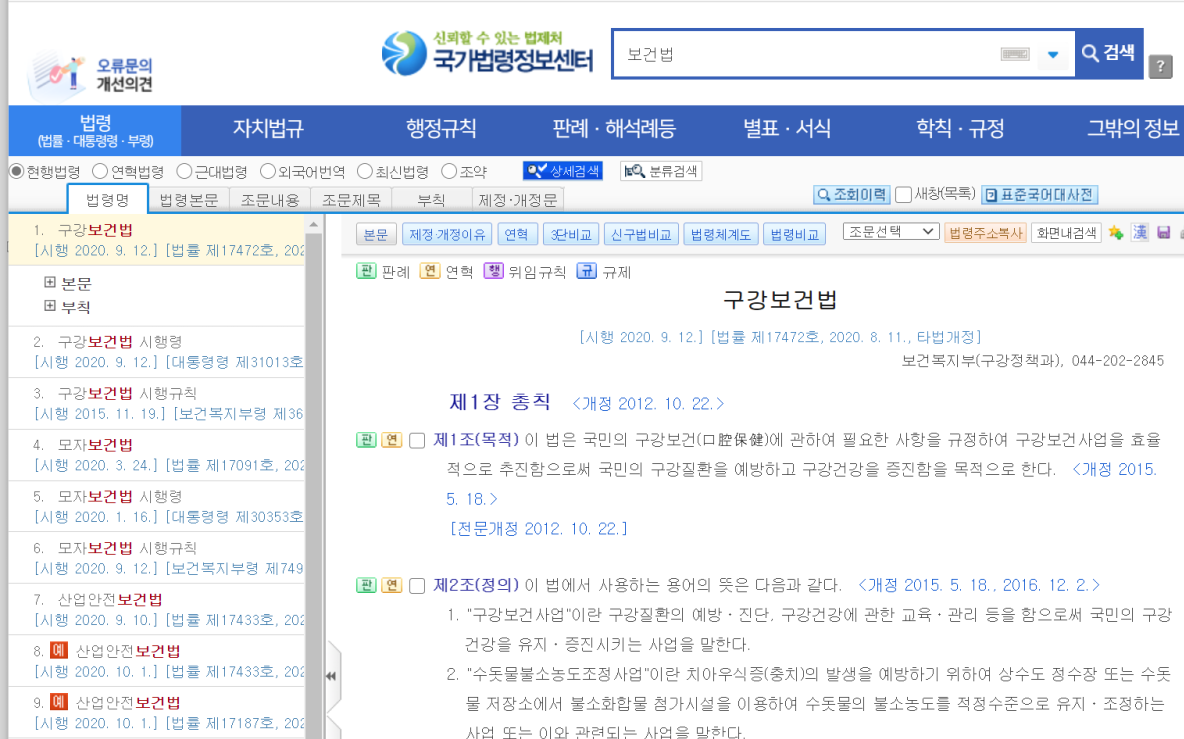Viewport: 1184px width, 739px height.
Task: Select the 근대법령 radio button
Action: (x=183, y=171)
